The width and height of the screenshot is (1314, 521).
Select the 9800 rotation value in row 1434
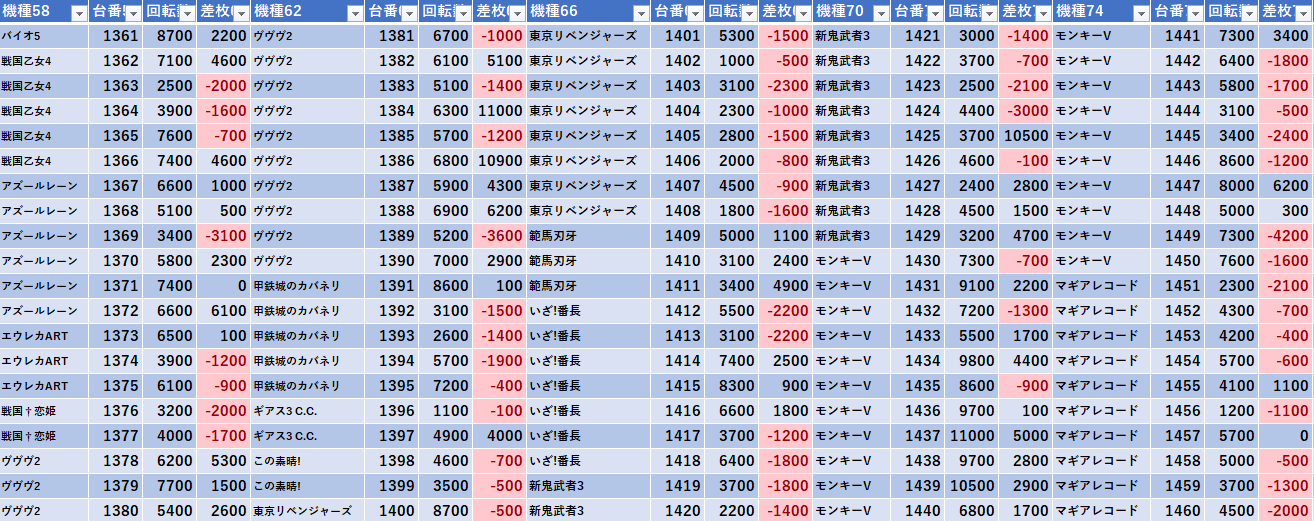[971, 361]
